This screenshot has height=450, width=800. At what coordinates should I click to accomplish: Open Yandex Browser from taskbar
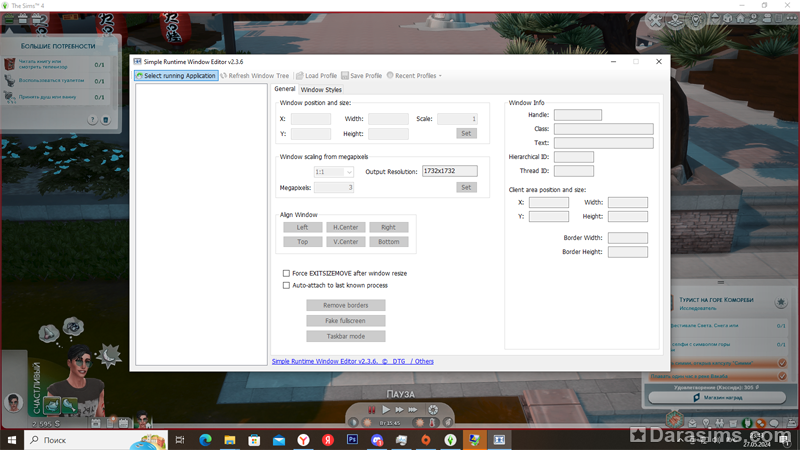[303, 440]
